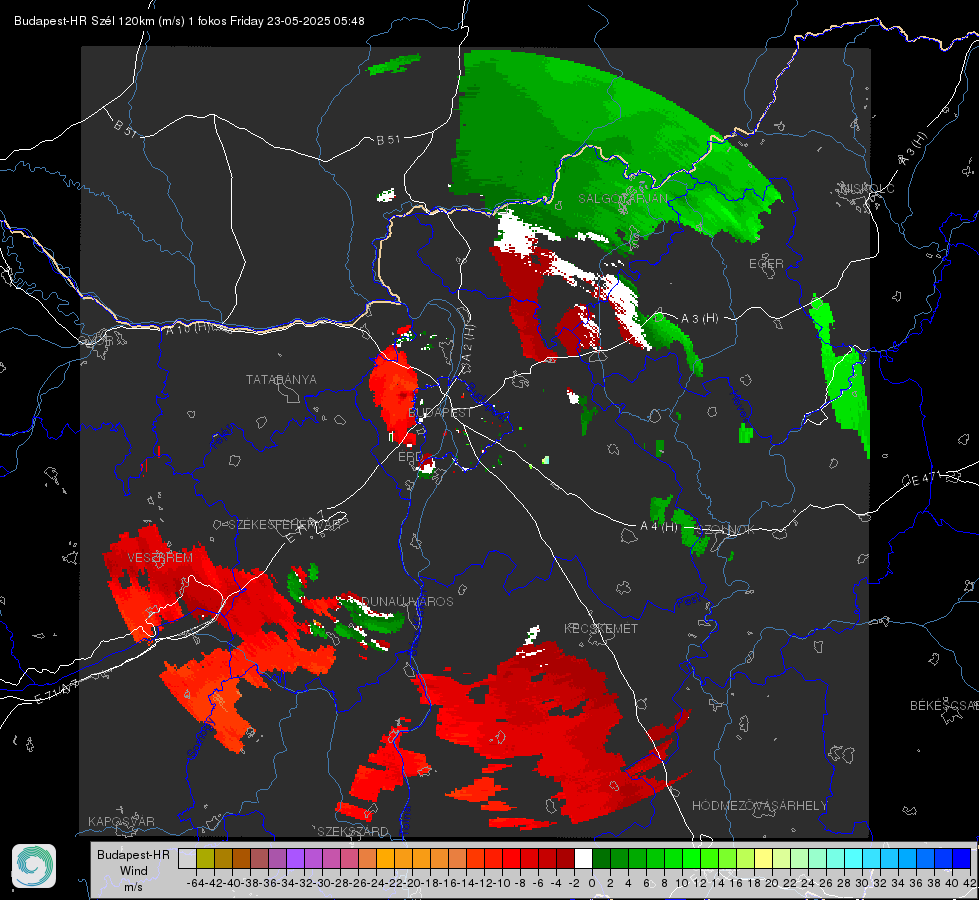This screenshot has width=979, height=900.
Task: Click the white swatch in the wind legend
Action: click(x=583, y=858)
